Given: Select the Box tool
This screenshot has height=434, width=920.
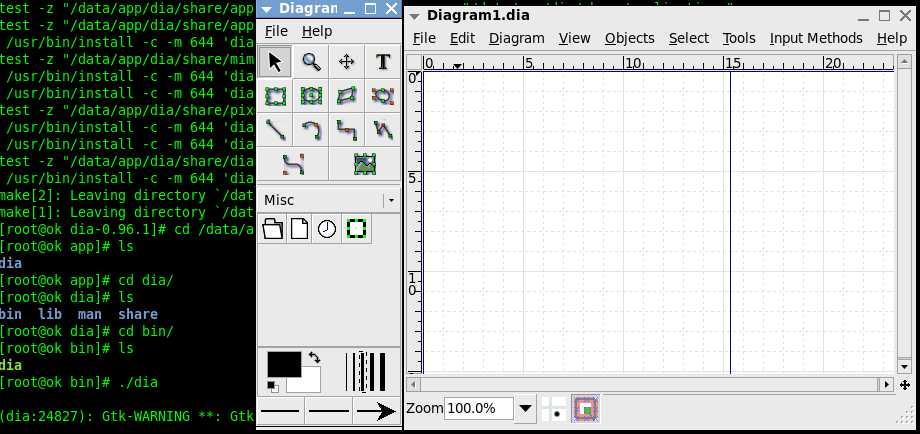Looking at the screenshot, I should (x=275, y=96).
